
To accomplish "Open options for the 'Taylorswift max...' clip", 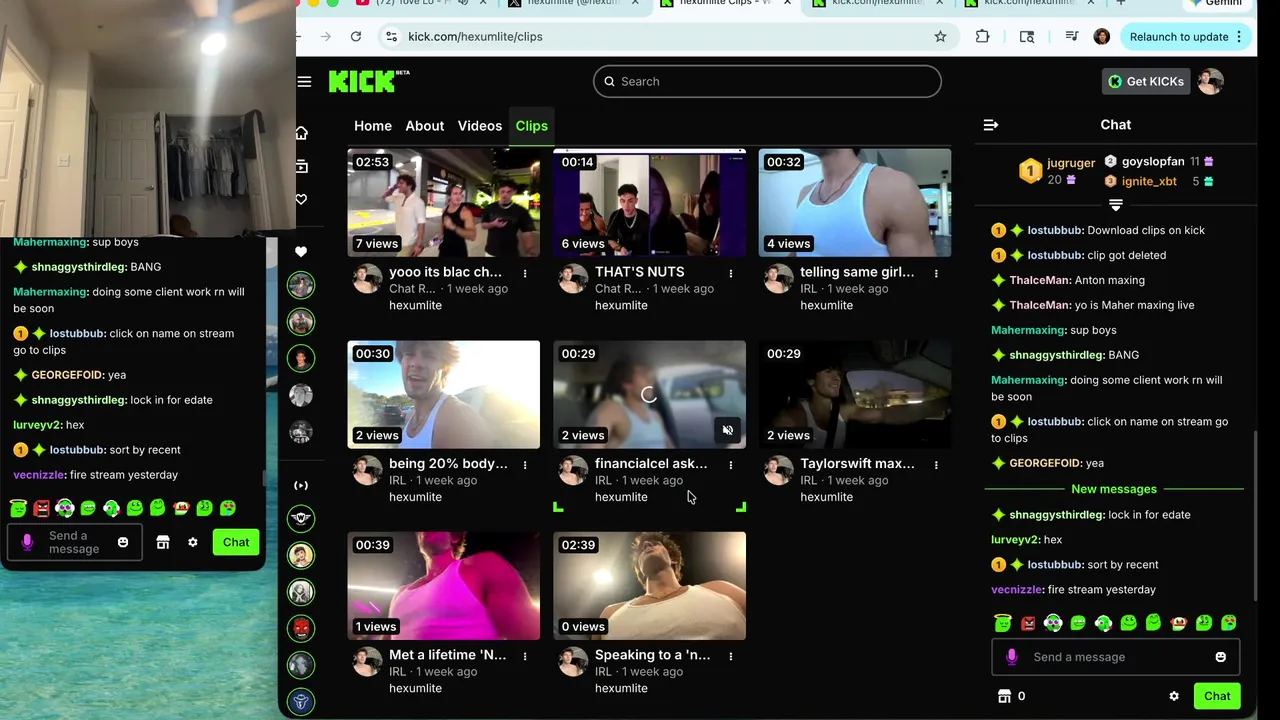I will pos(936,465).
